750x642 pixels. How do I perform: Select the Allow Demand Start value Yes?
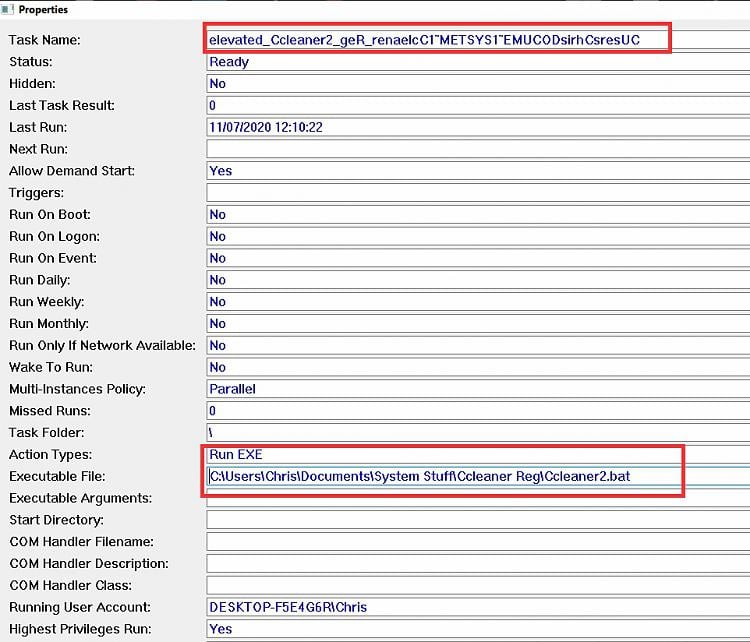coord(478,171)
